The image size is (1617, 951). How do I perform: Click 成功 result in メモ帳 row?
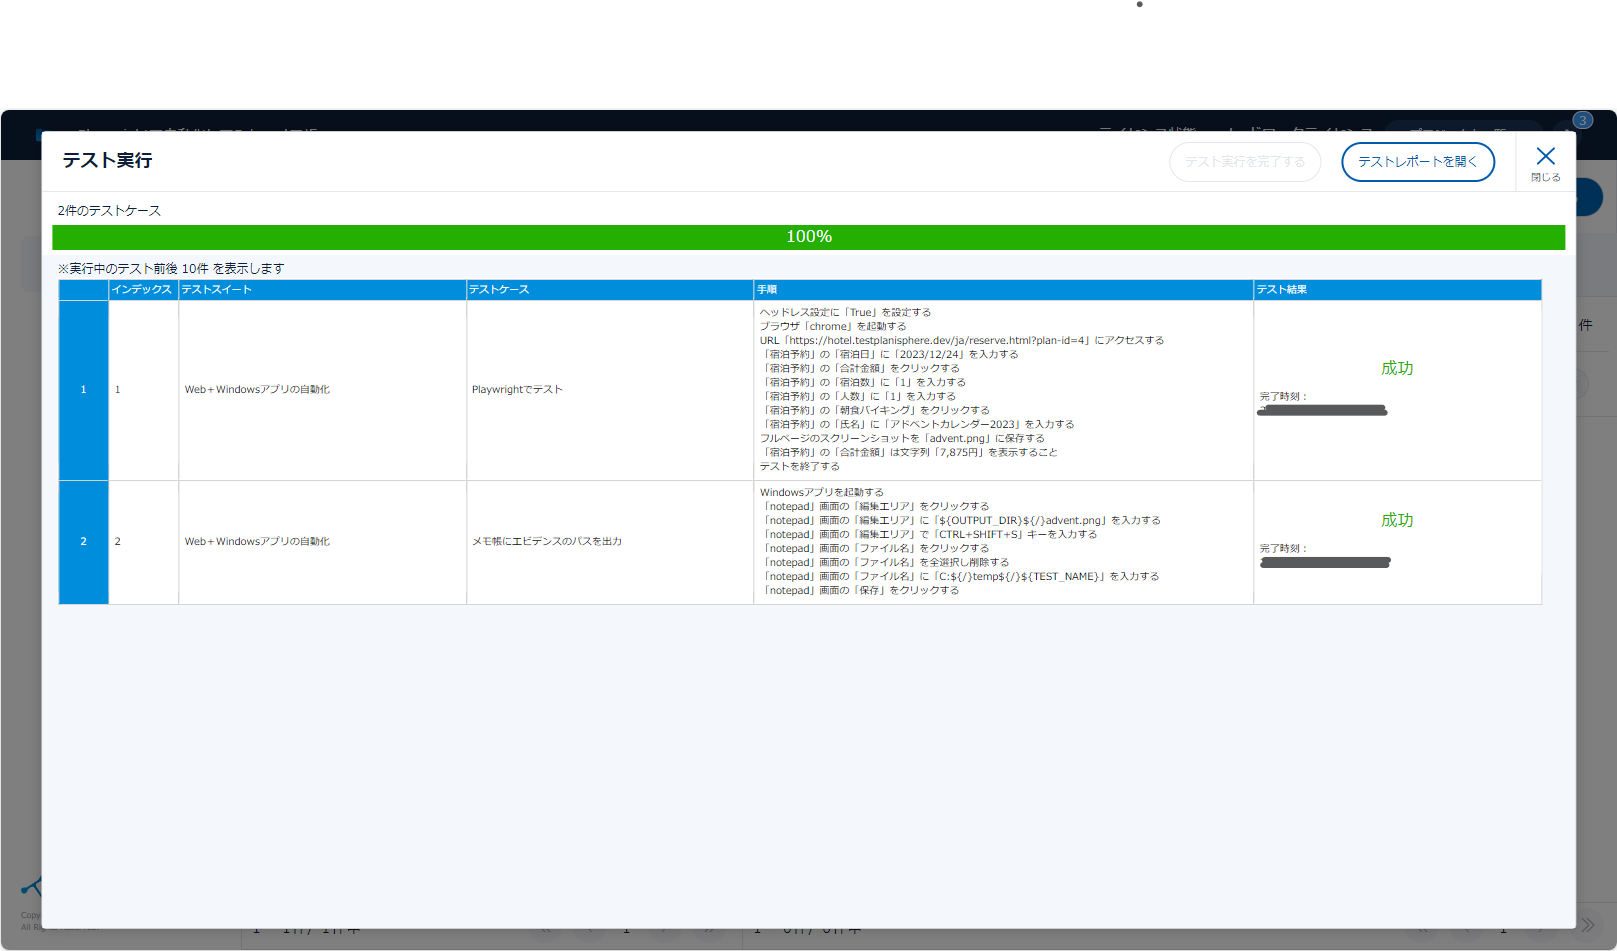(x=1397, y=520)
